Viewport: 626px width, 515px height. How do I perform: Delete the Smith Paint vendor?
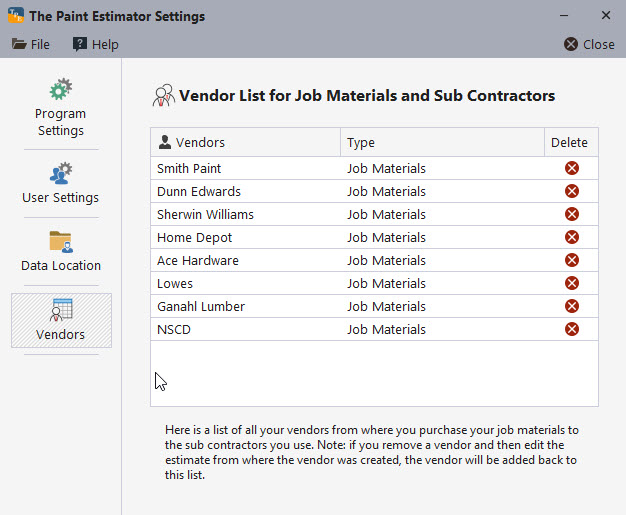(x=572, y=168)
